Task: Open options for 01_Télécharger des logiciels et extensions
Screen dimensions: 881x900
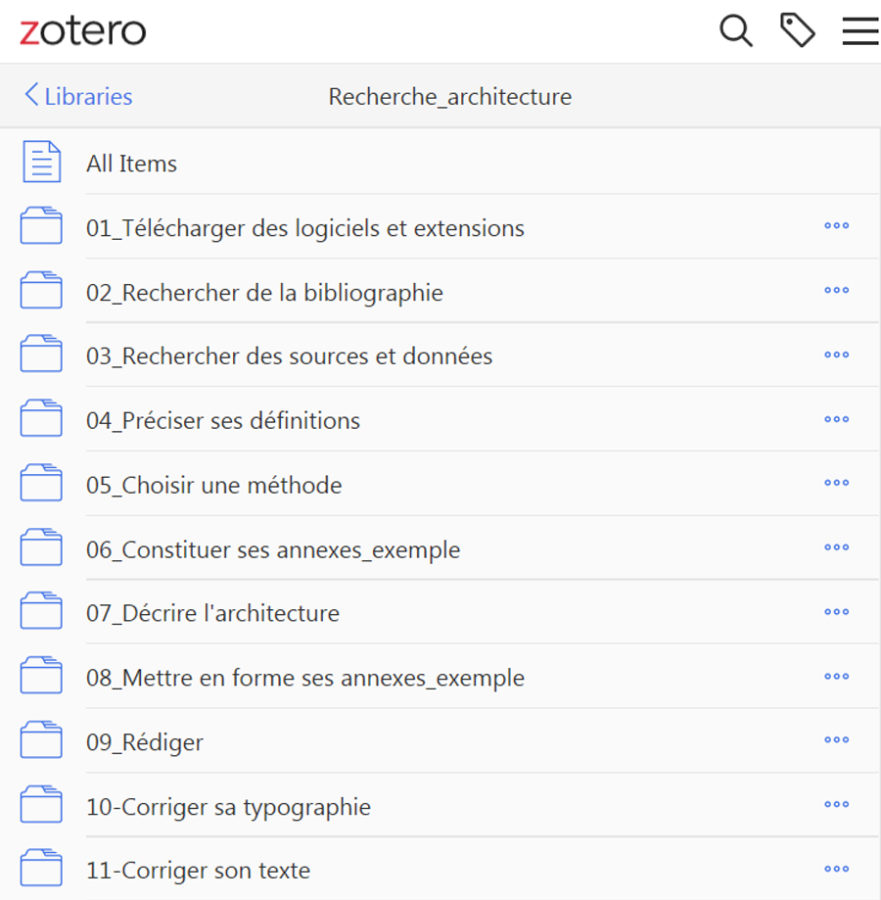Action: pyautogui.click(x=836, y=226)
